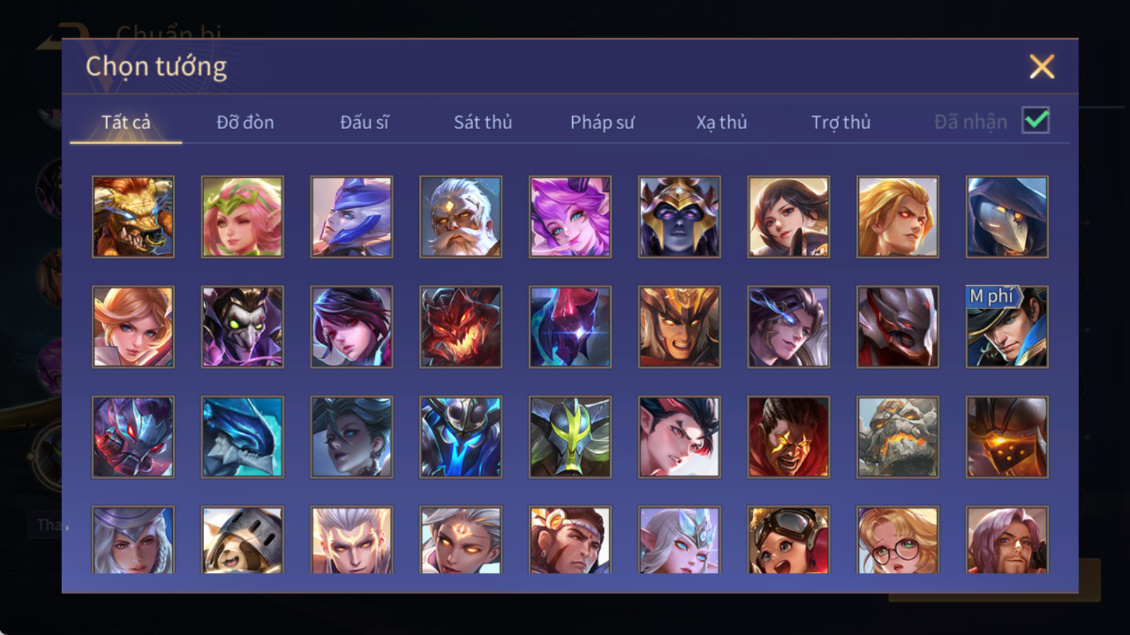The width and height of the screenshot is (1130, 635).
Task: Select the blonde girl with glasses hero
Action: coord(897,540)
